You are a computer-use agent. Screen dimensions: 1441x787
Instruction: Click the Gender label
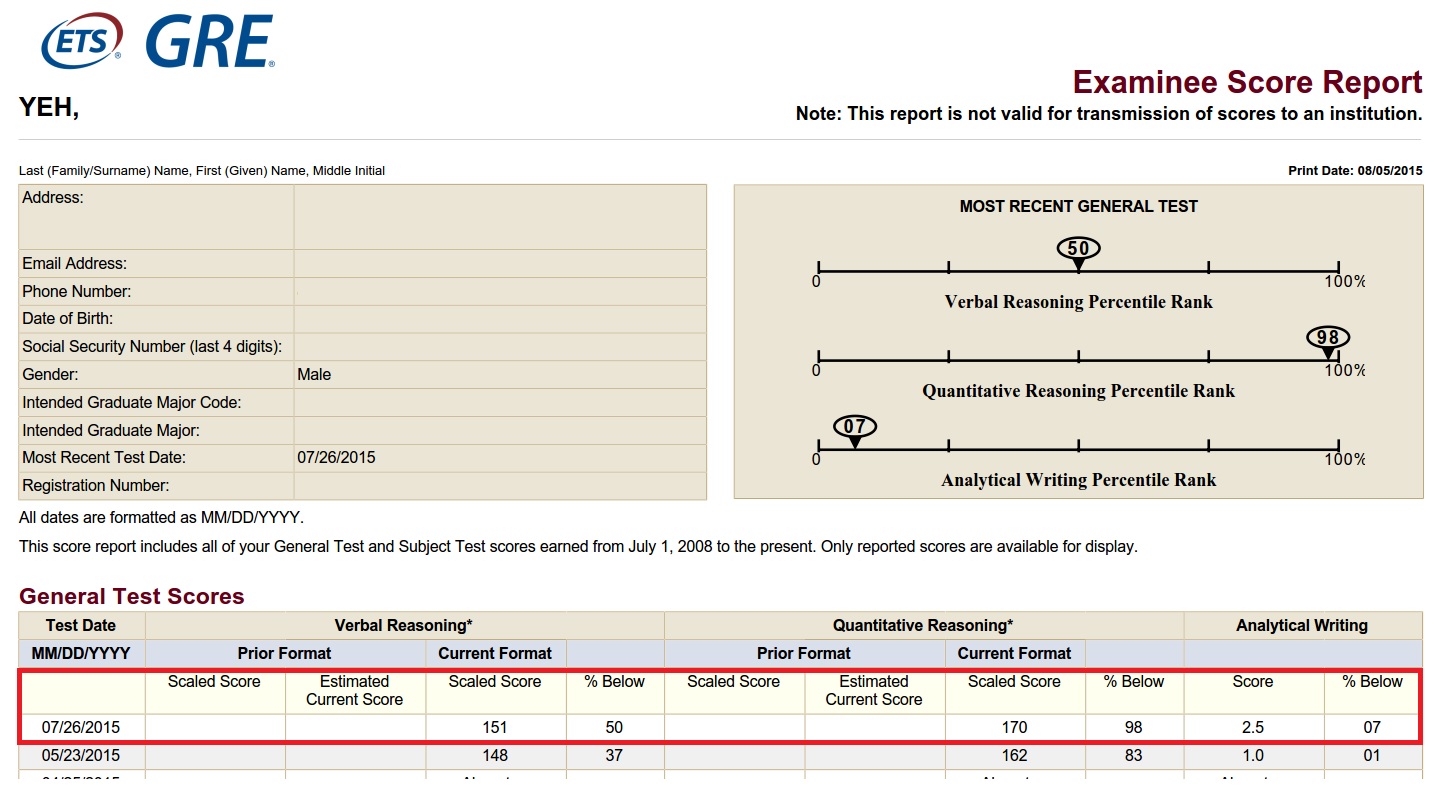50,375
